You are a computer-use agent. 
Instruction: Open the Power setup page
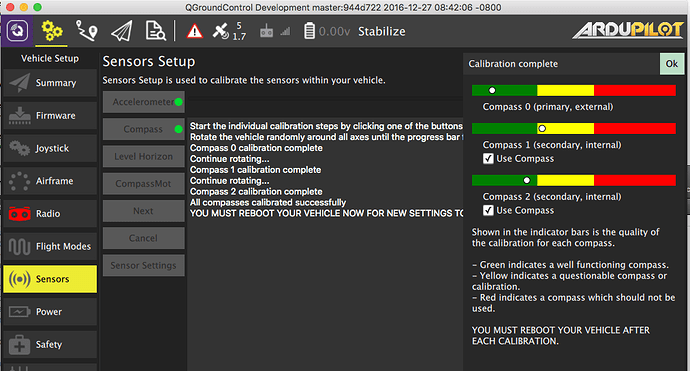(50, 312)
